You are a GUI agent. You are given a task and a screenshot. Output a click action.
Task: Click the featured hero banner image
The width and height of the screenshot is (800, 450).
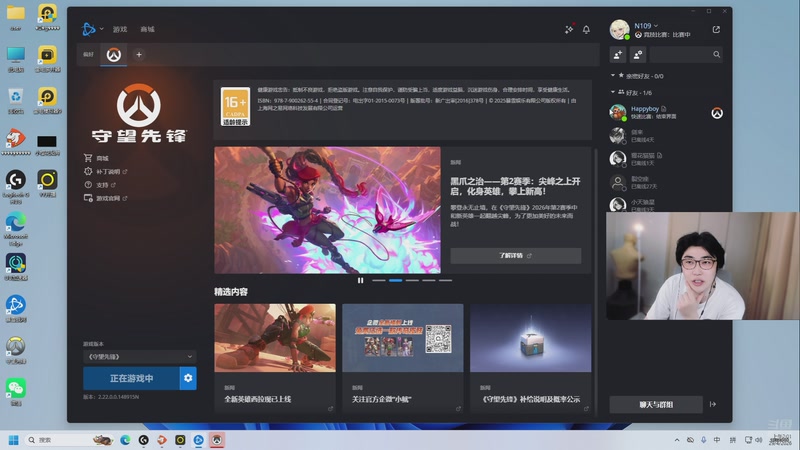[328, 210]
